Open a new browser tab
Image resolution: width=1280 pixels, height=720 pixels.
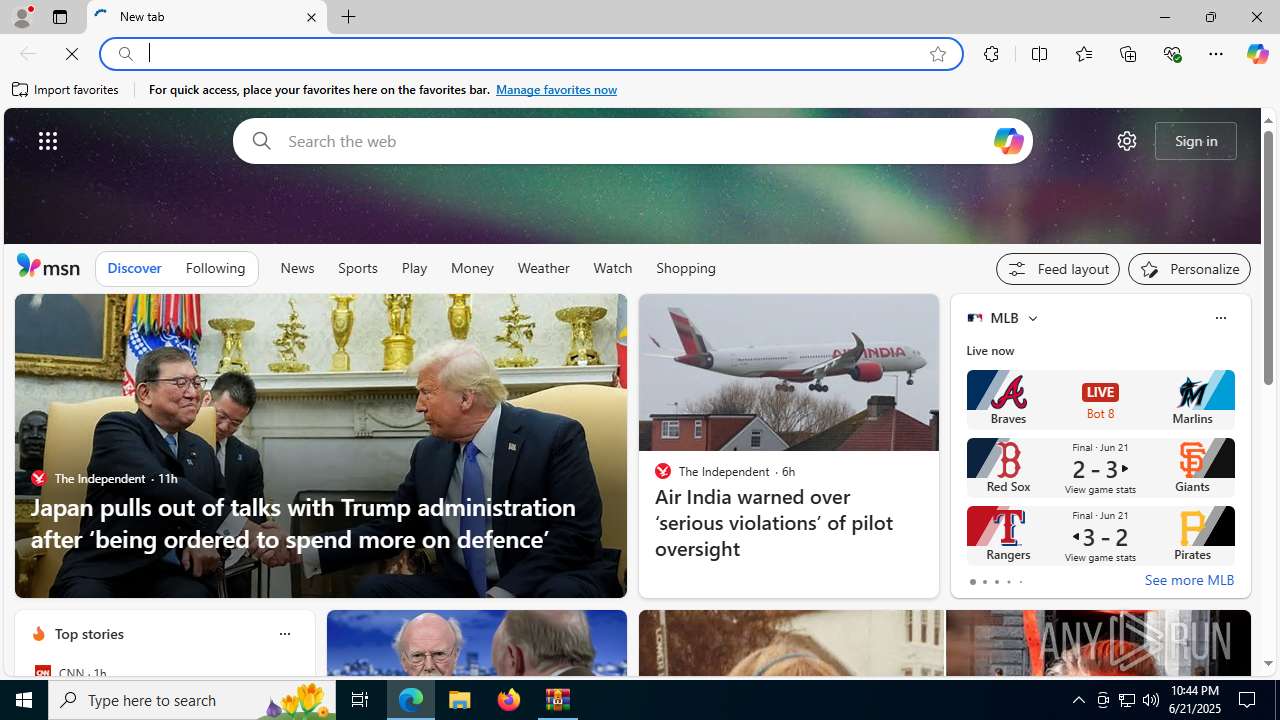348,17
